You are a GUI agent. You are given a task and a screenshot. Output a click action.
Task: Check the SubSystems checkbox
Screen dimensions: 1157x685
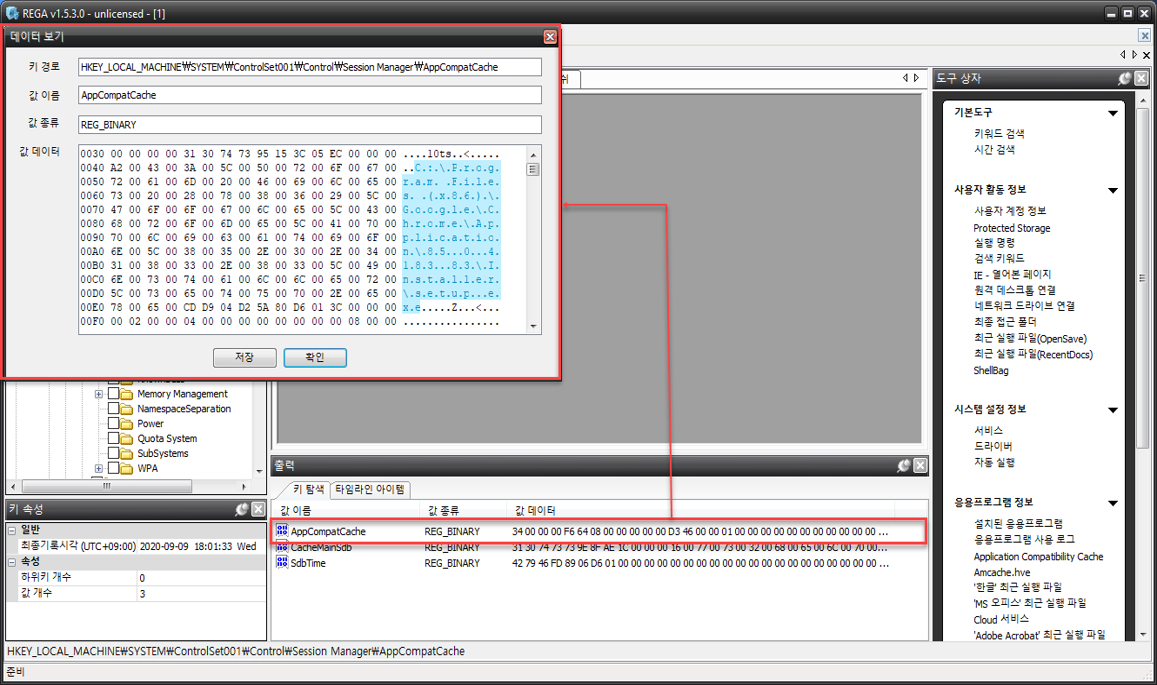point(114,452)
